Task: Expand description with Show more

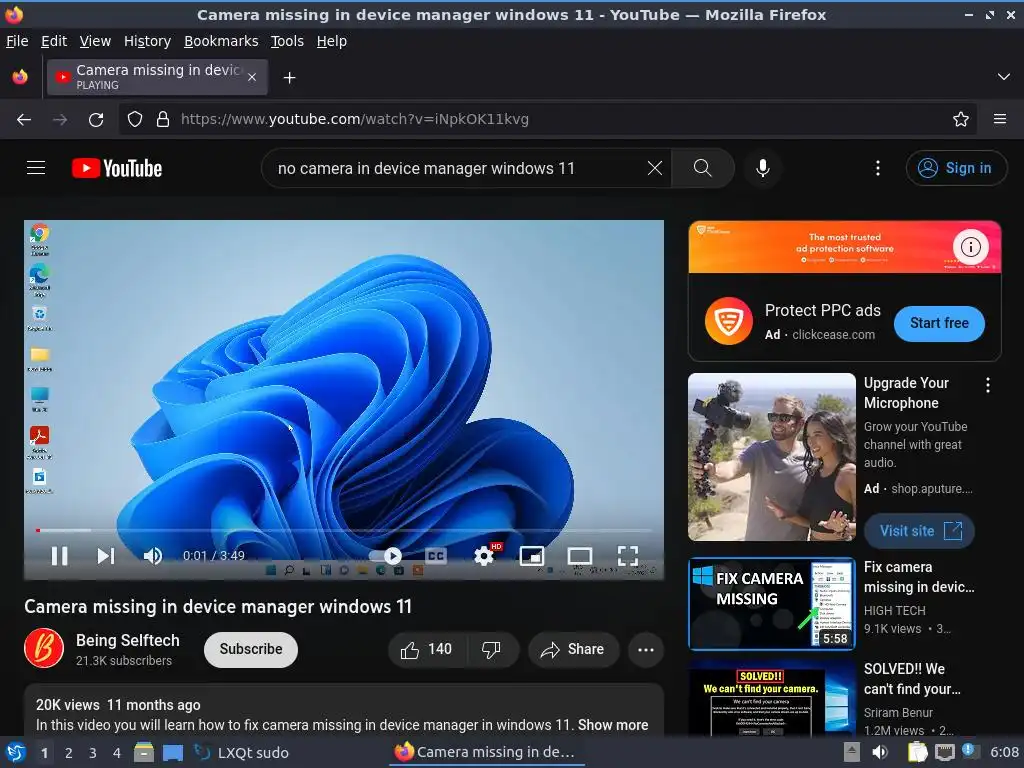Action: (613, 725)
